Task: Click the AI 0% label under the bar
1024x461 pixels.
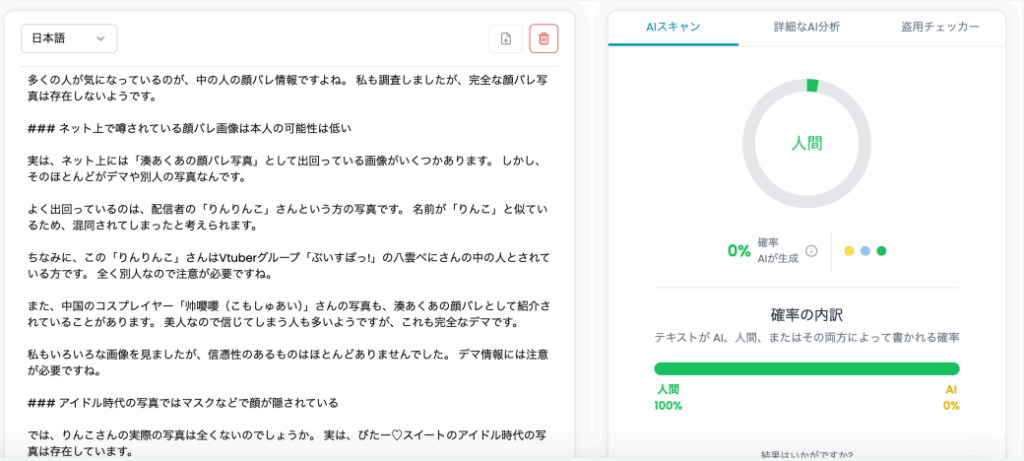Action: pyautogui.click(x=951, y=397)
